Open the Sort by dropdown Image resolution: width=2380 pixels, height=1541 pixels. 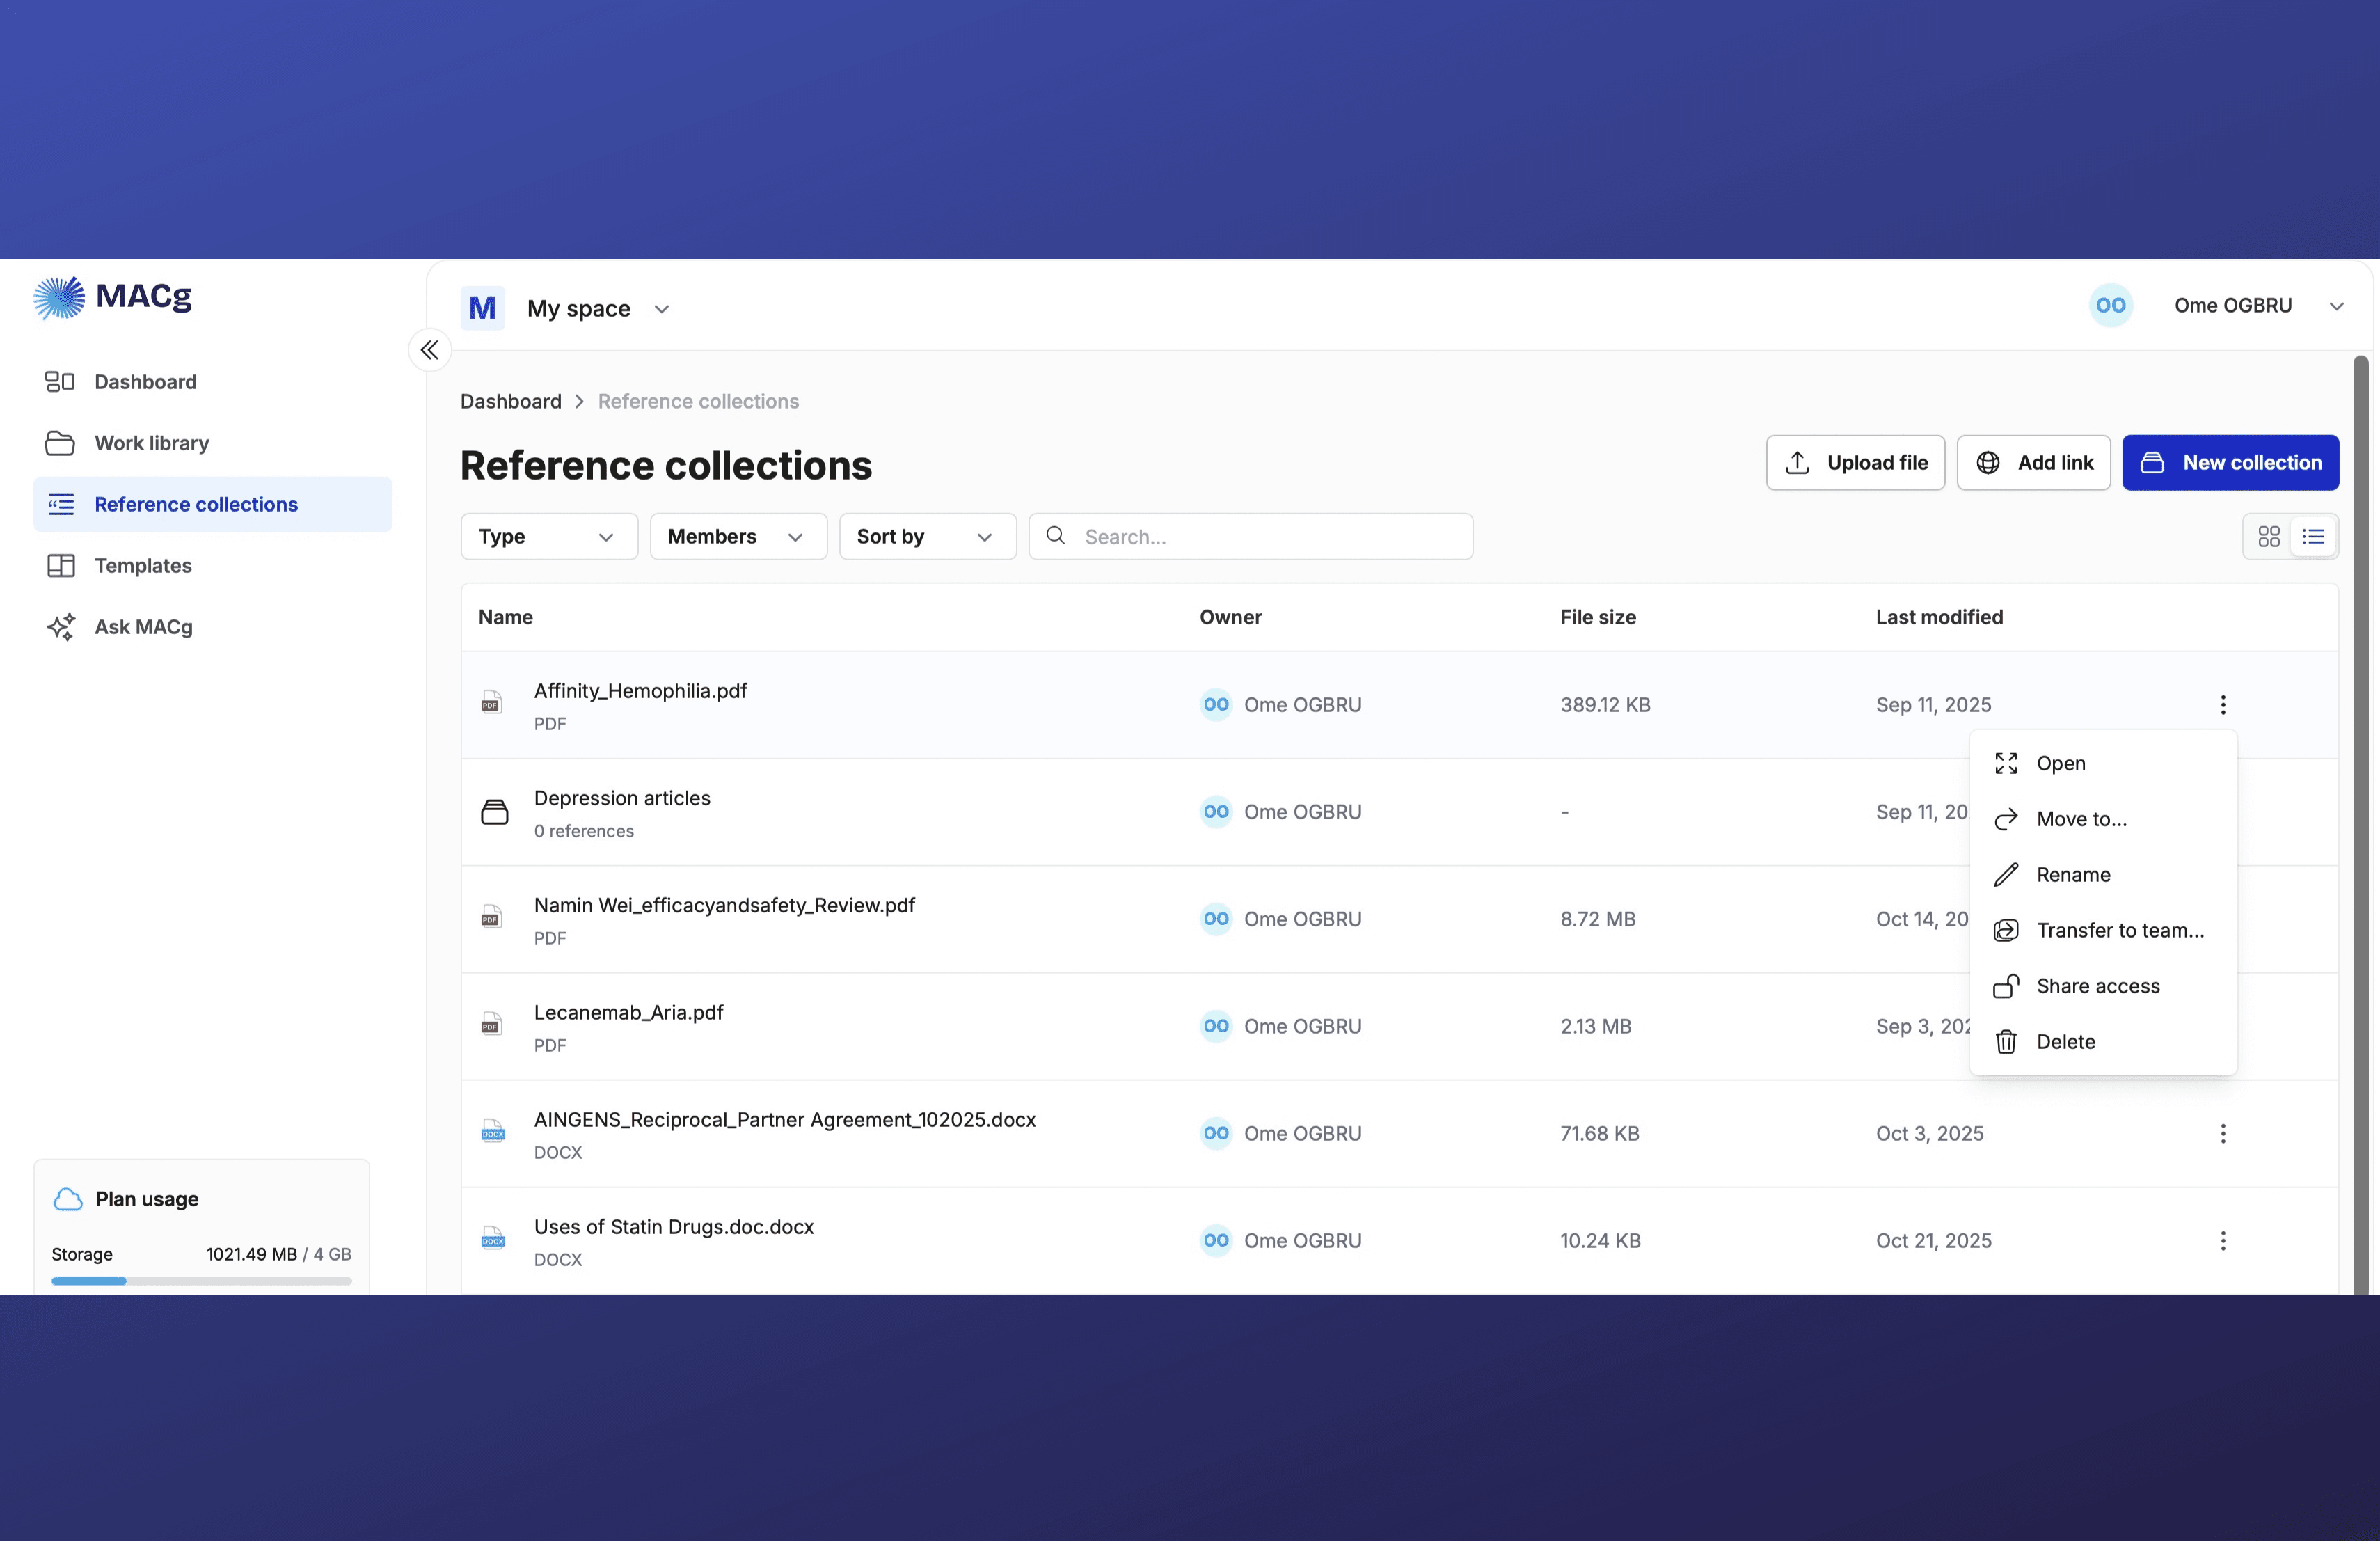coord(927,537)
